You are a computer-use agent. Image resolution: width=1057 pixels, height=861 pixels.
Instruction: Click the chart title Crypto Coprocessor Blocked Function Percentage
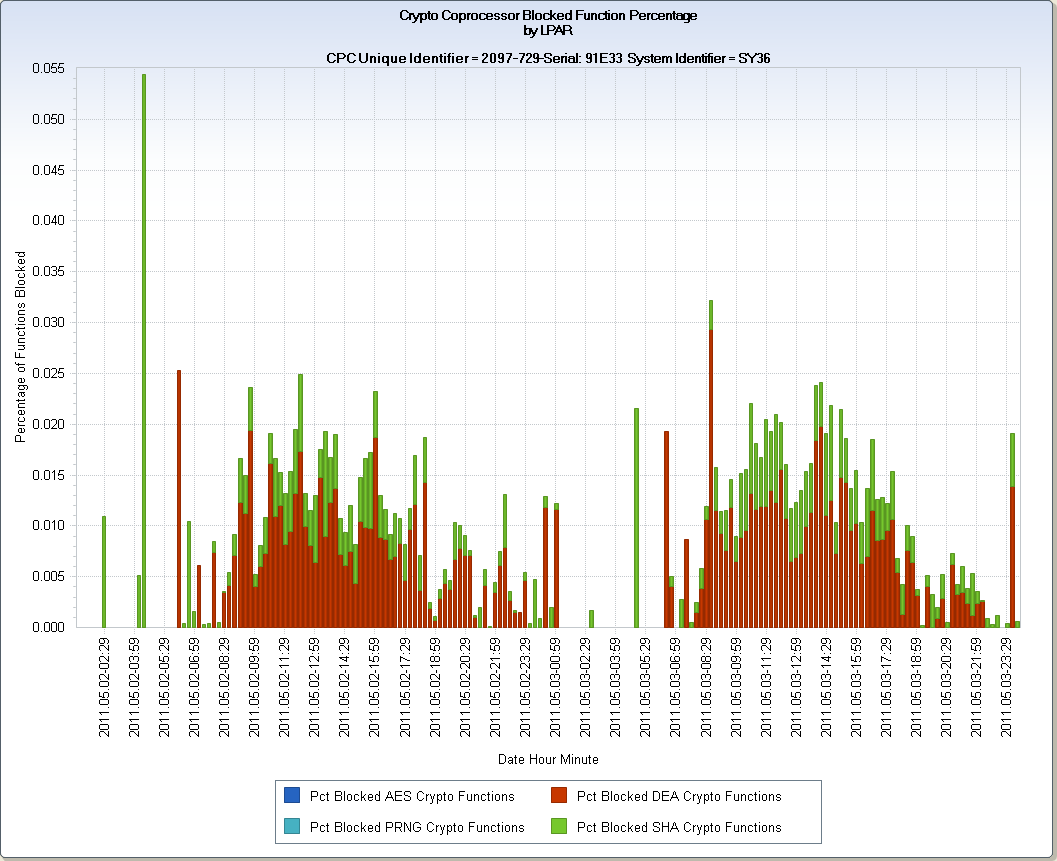(548, 16)
